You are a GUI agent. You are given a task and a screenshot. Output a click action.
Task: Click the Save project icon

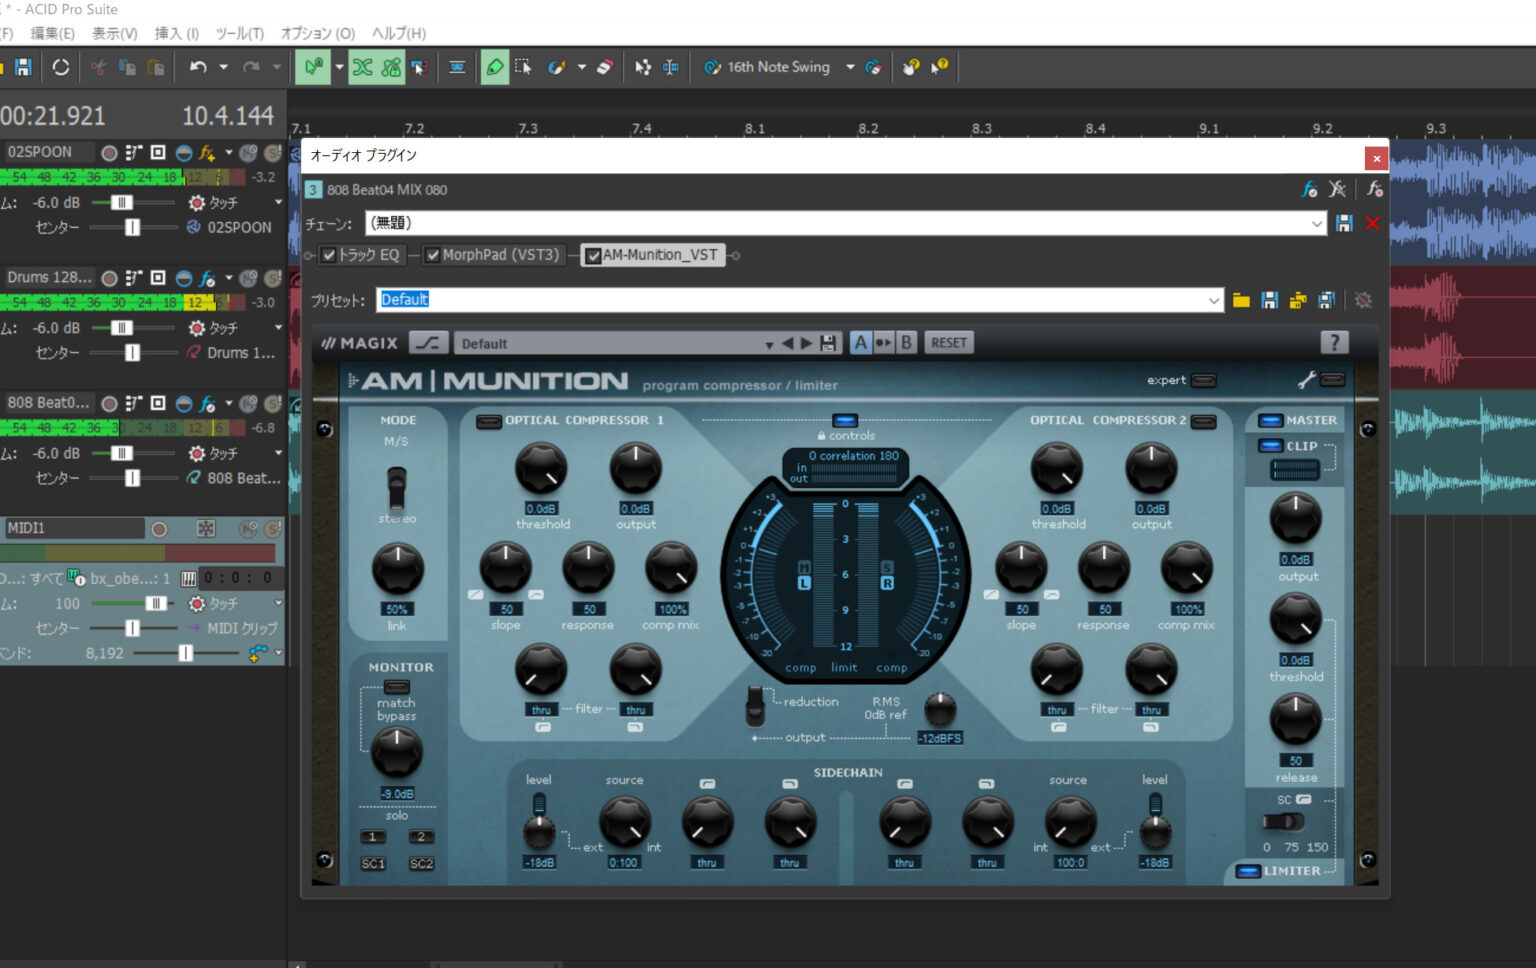point(23,67)
